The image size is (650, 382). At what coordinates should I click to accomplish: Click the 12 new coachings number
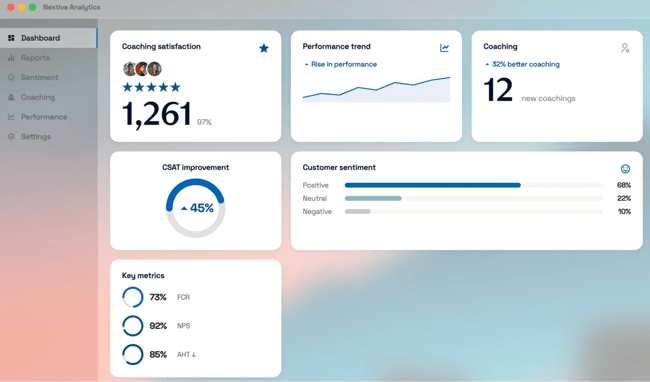pos(498,90)
